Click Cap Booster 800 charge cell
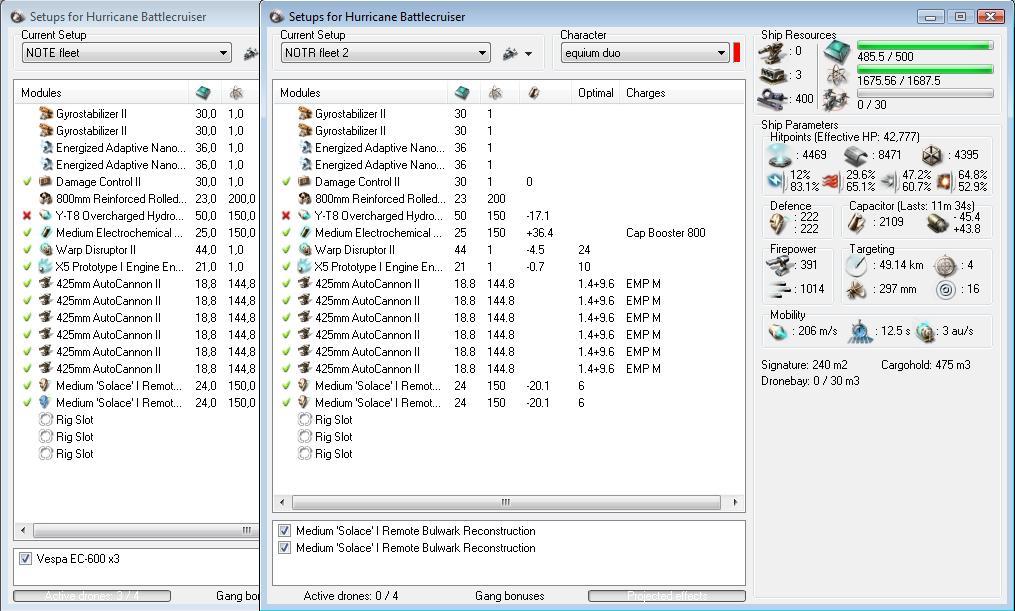 pos(665,232)
